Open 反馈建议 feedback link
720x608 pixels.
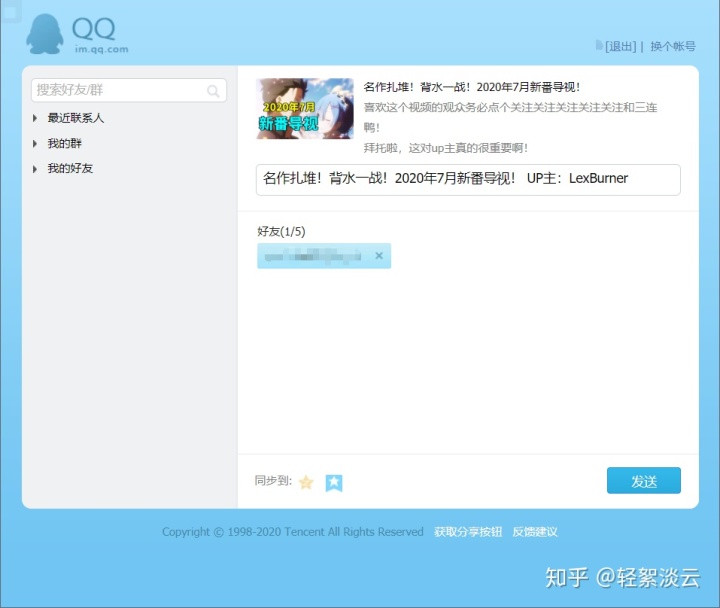[535, 532]
